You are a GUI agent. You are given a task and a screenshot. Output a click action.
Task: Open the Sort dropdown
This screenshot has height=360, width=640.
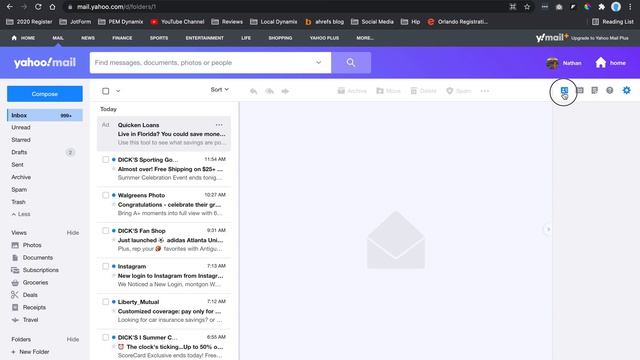click(220, 89)
